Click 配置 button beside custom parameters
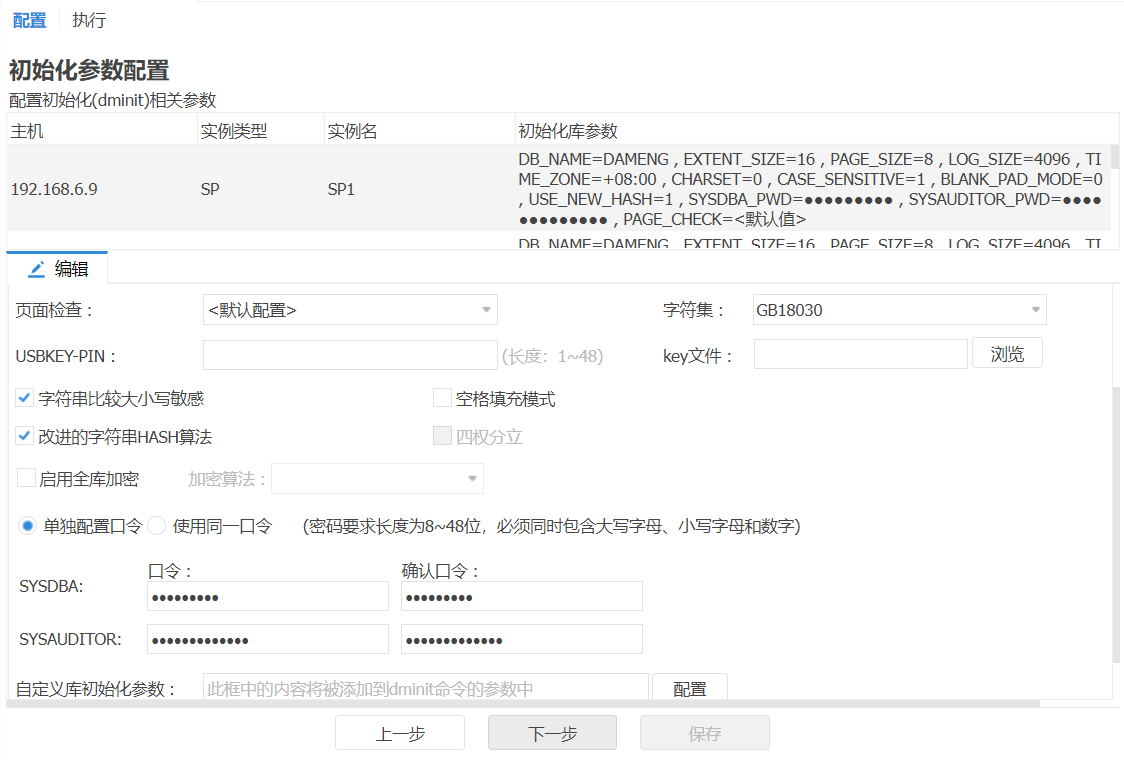 tap(689, 689)
